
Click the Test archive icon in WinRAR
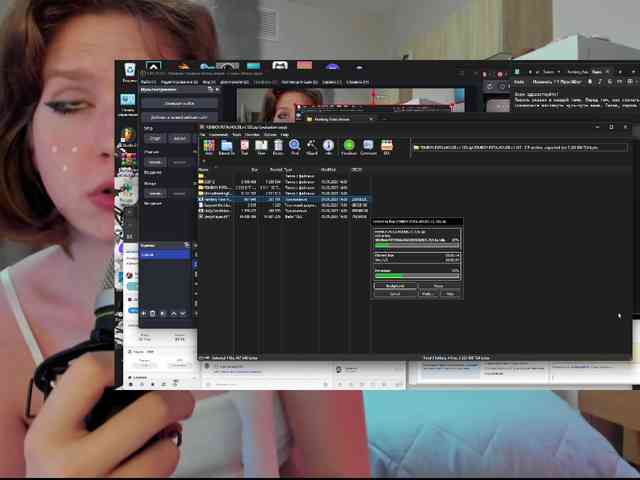click(244, 146)
